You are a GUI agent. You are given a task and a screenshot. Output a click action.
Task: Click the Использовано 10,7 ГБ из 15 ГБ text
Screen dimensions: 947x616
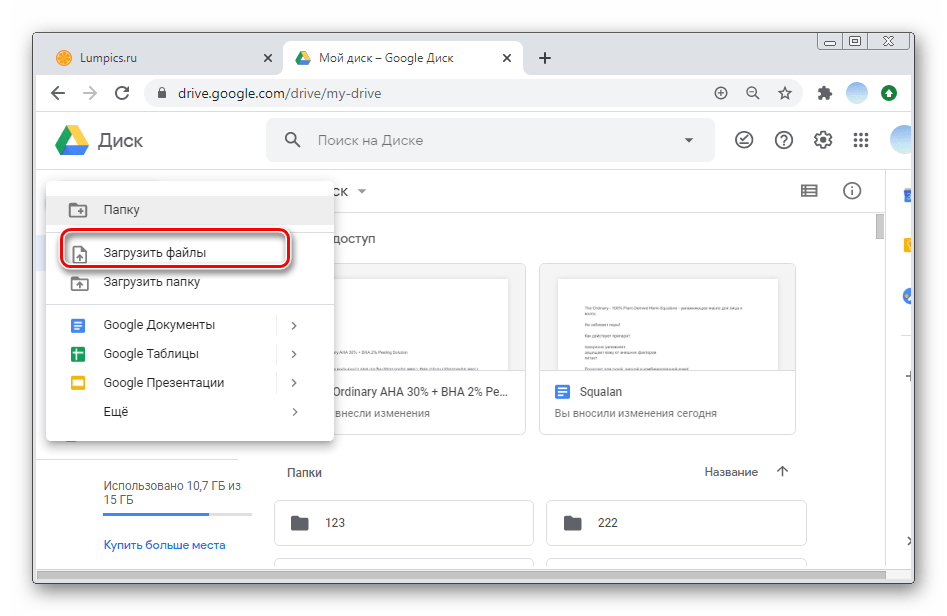[x=172, y=493]
